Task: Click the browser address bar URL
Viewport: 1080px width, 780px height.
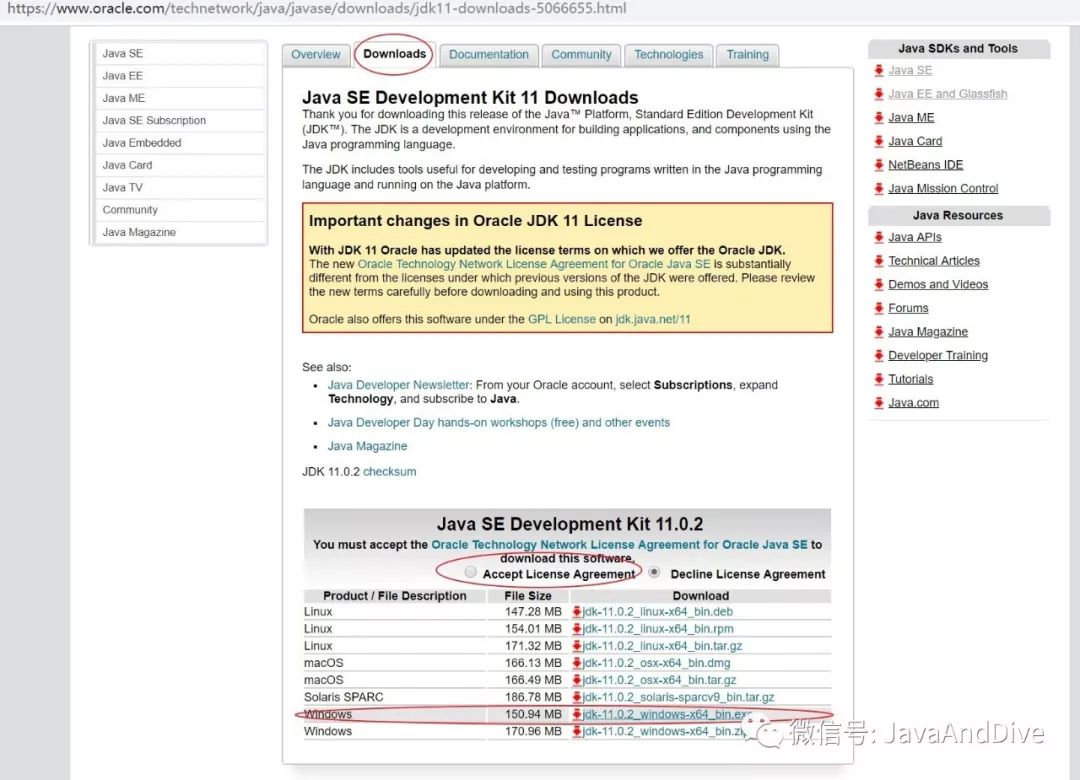Action: coord(317,9)
